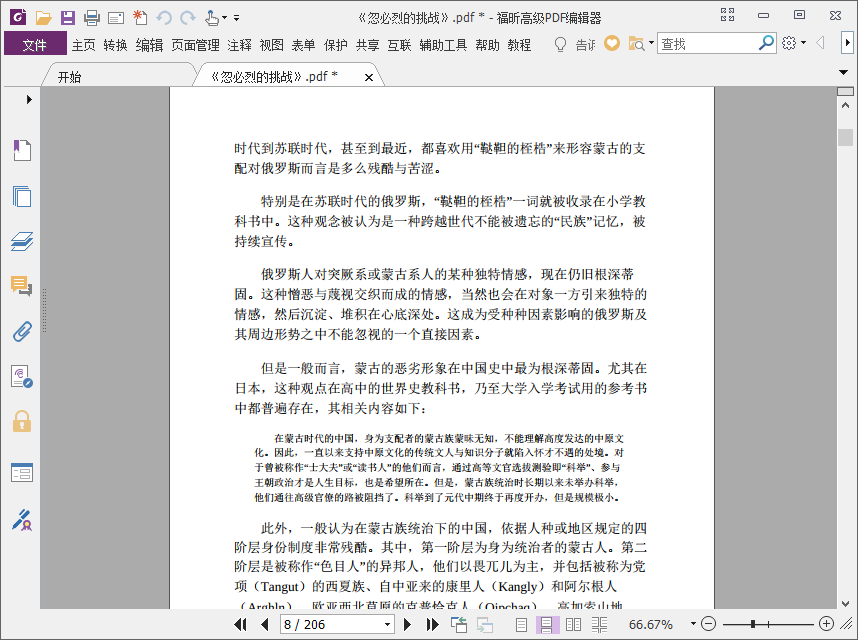
Task: Jump to the last page
Action: click(x=432, y=624)
